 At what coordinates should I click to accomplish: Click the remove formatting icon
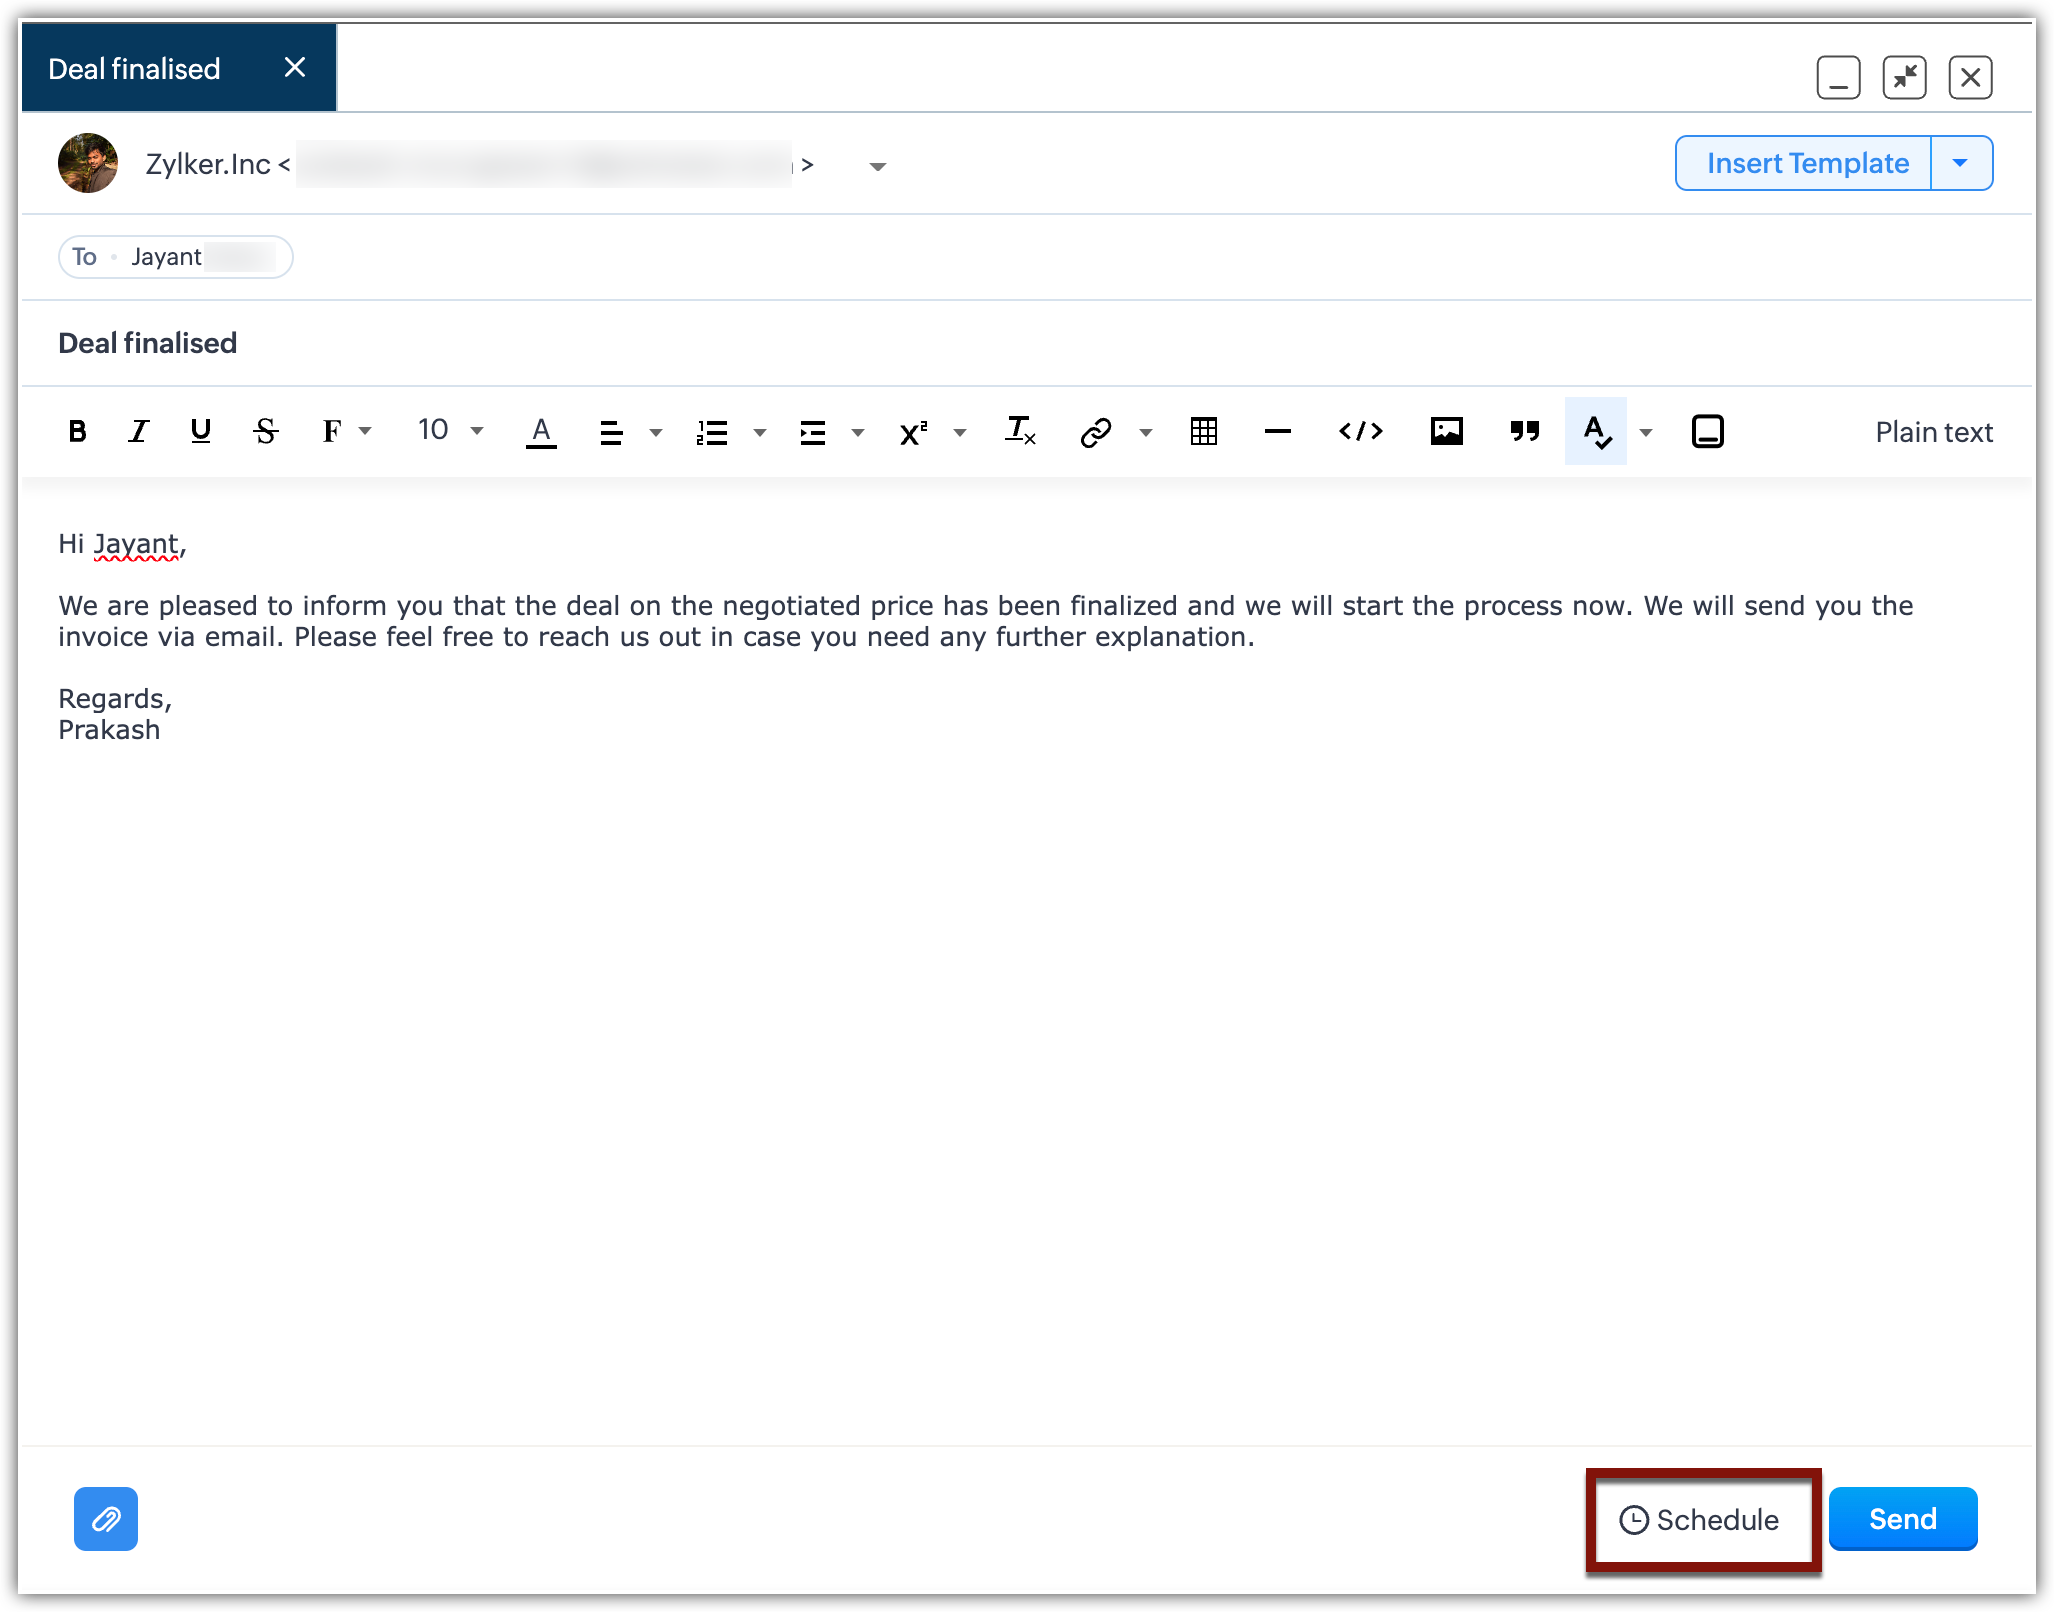click(x=1020, y=432)
